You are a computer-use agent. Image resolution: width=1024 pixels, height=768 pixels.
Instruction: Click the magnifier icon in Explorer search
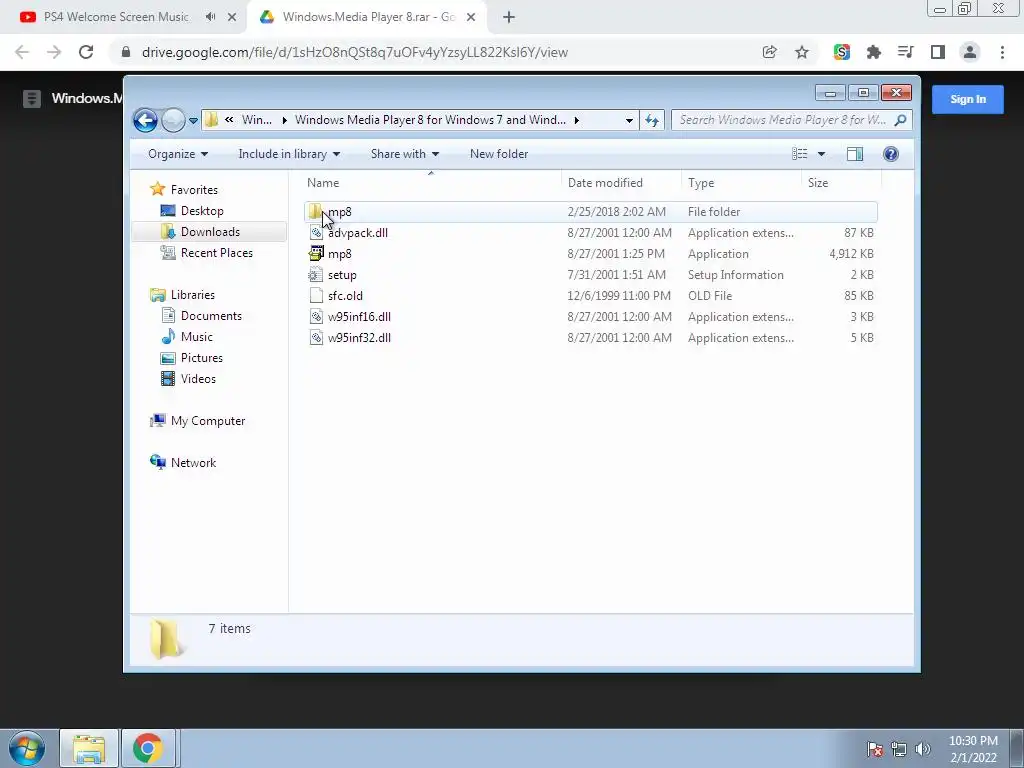(x=901, y=120)
